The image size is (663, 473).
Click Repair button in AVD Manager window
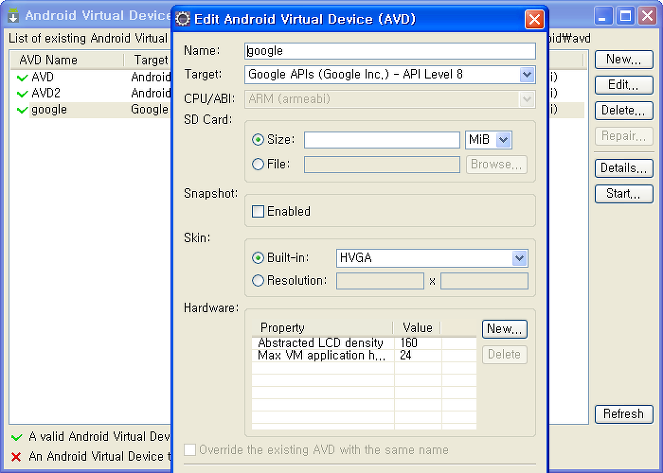[624, 136]
